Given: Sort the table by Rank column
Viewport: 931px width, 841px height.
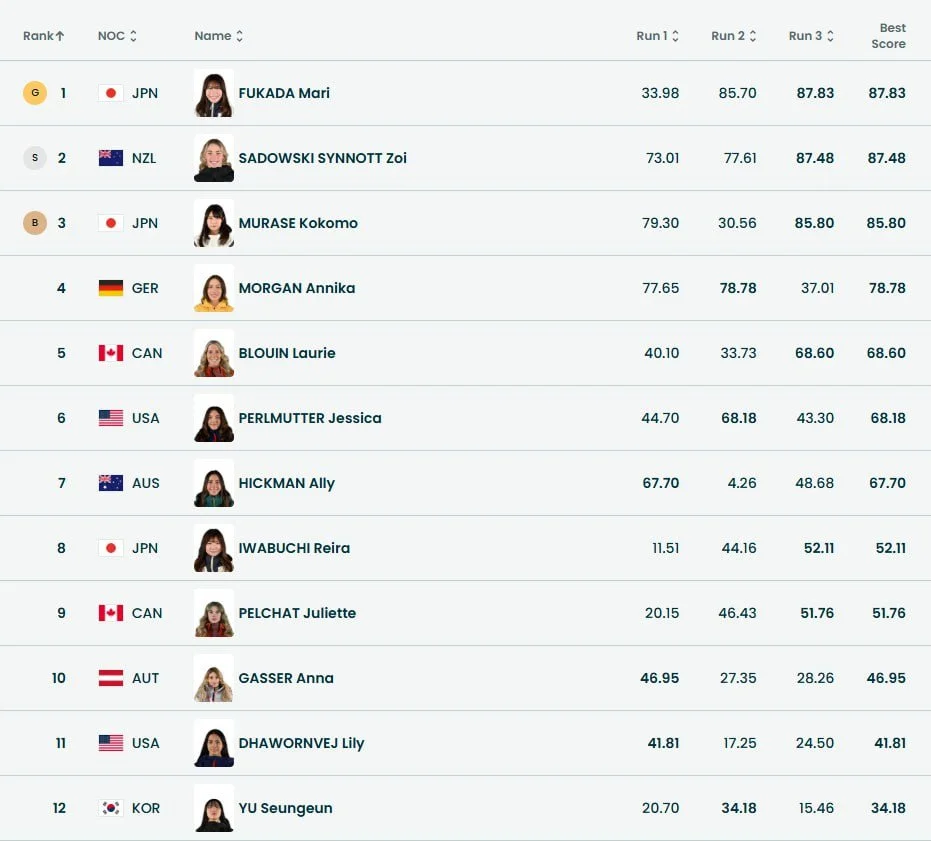Looking at the screenshot, I should [x=44, y=36].
